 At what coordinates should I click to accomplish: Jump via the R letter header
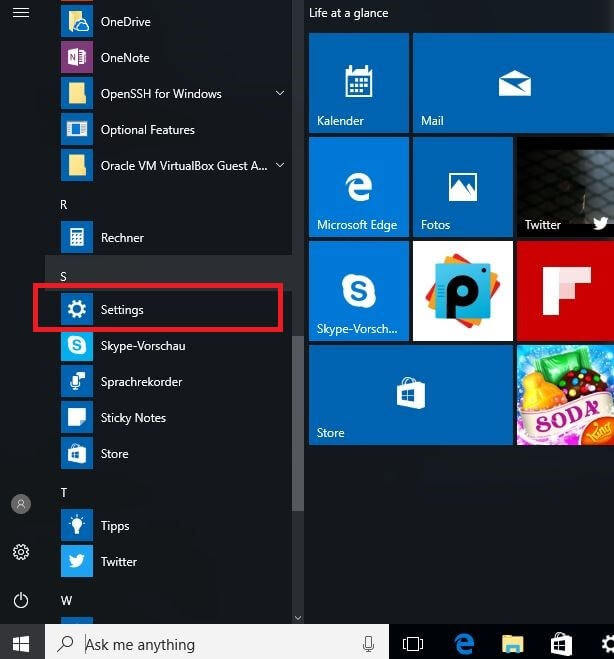[x=63, y=205]
